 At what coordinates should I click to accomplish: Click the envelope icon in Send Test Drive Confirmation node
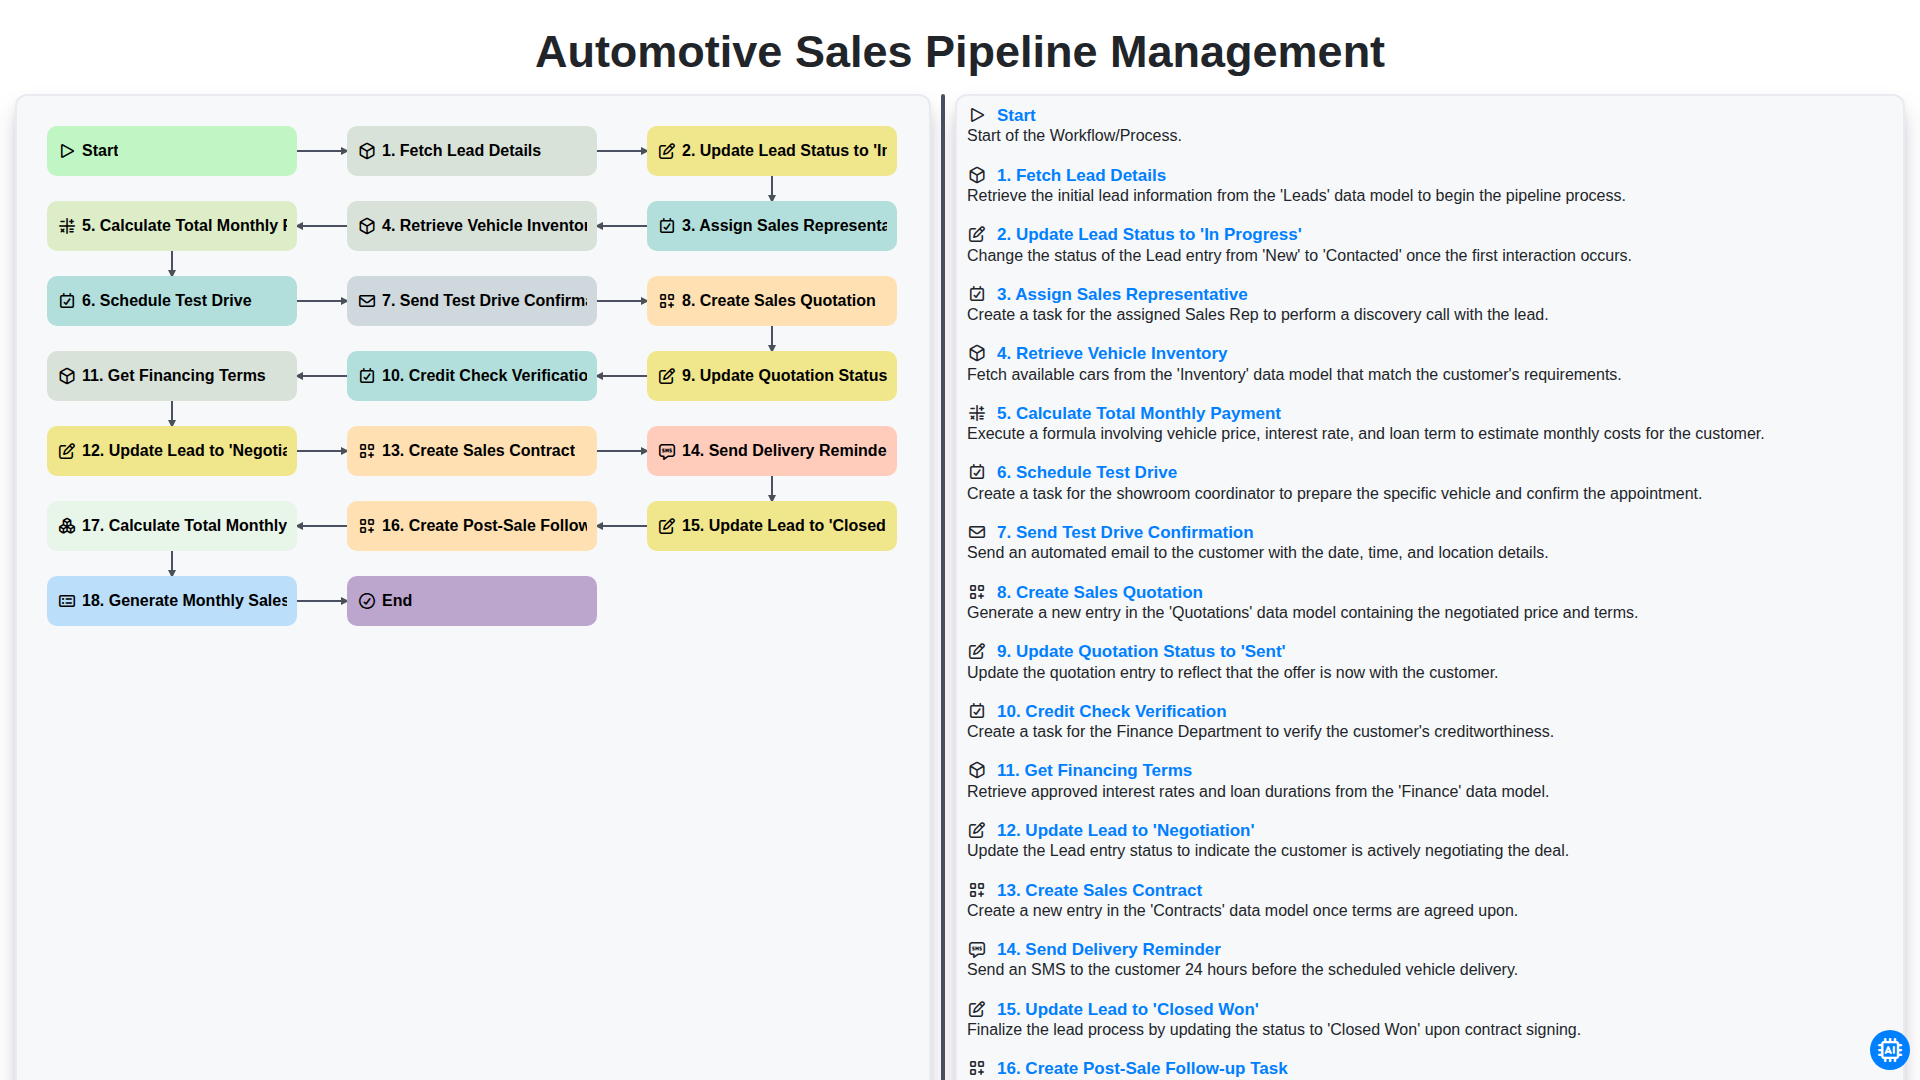pos(367,301)
